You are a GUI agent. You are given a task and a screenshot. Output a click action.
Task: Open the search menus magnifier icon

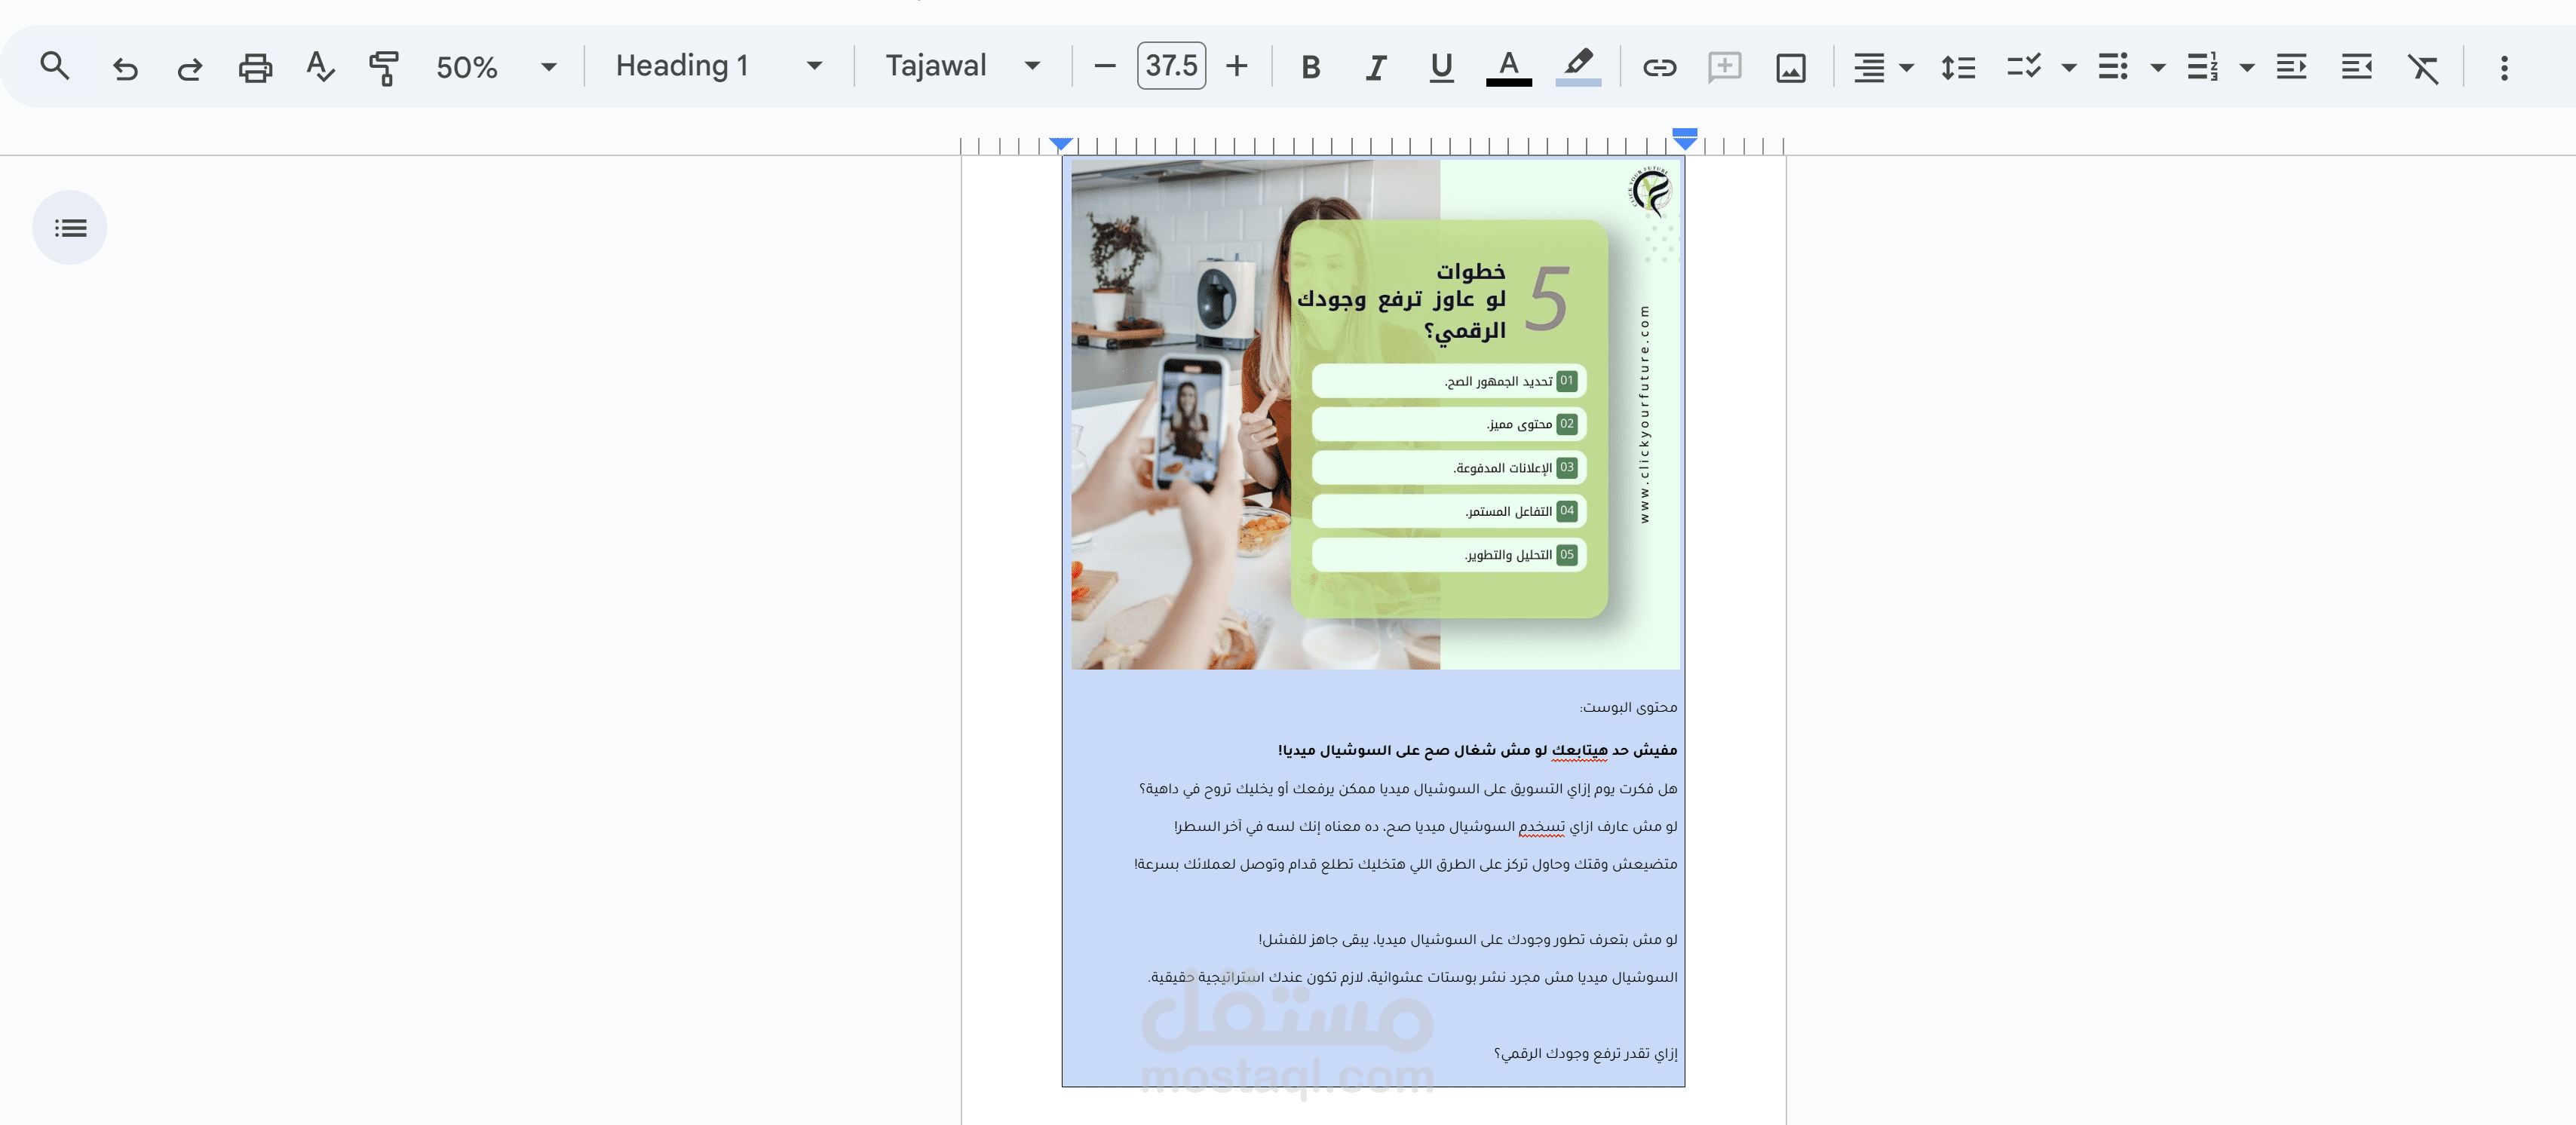[54, 67]
